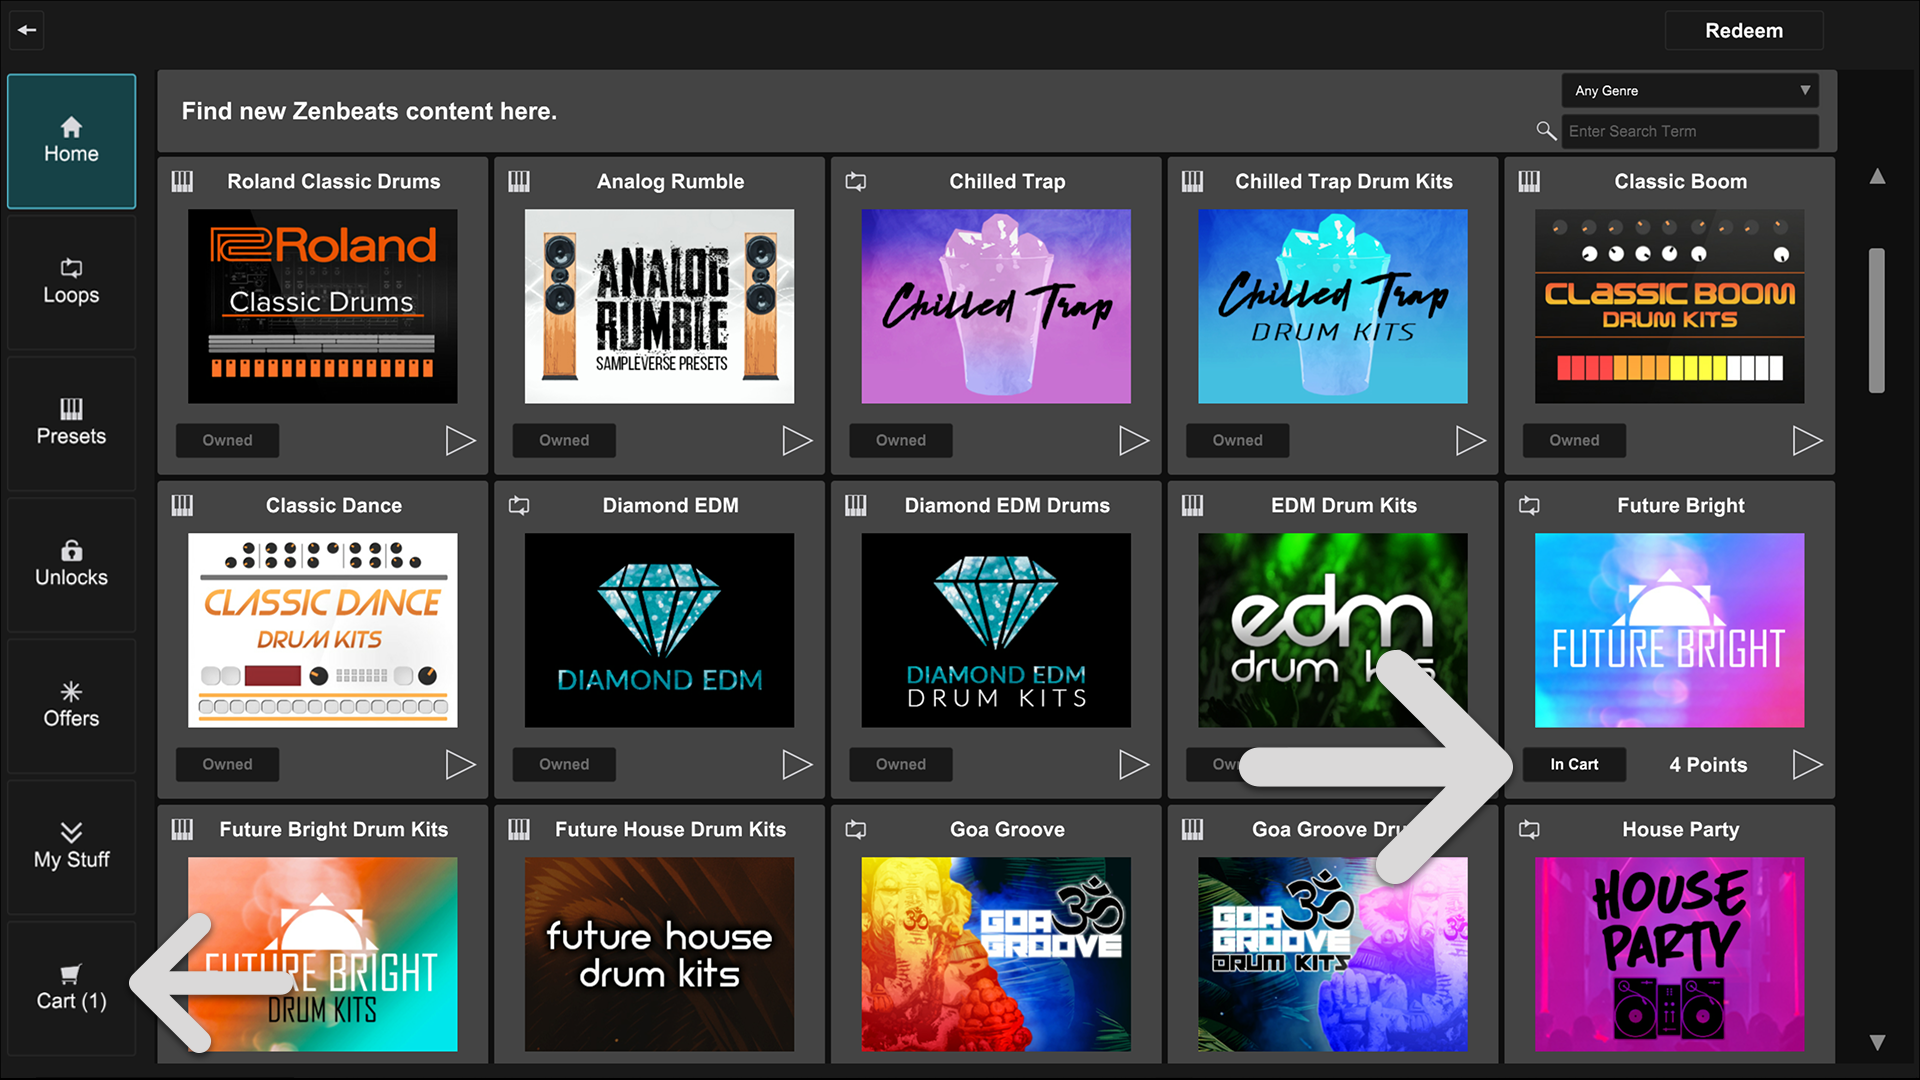This screenshot has width=1920, height=1080.
Task: Click the Redeem button
Action: (x=1743, y=31)
